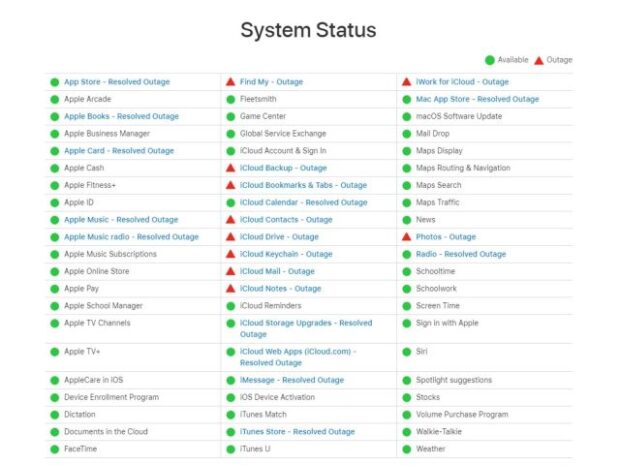This screenshot has height=465, width=620.
Task: Open Radio - Resolved Outage link
Action: point(461,254)
